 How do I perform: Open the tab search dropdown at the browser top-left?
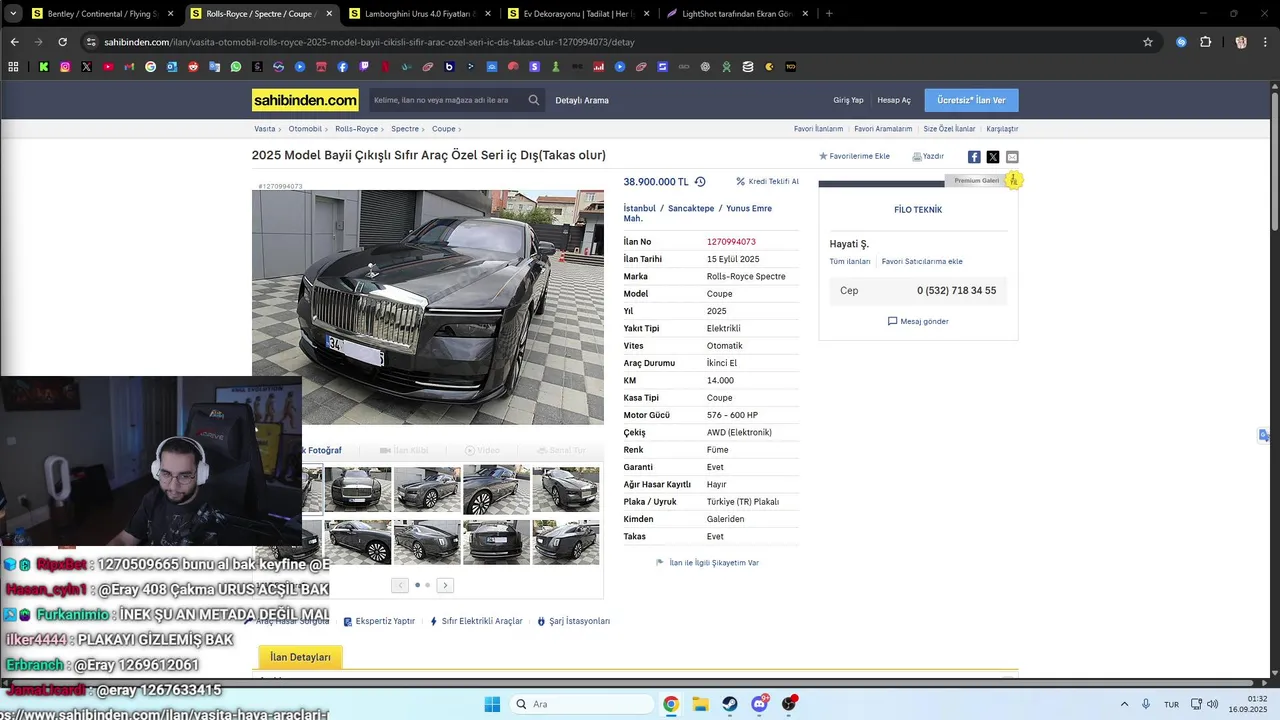(13, 14)
